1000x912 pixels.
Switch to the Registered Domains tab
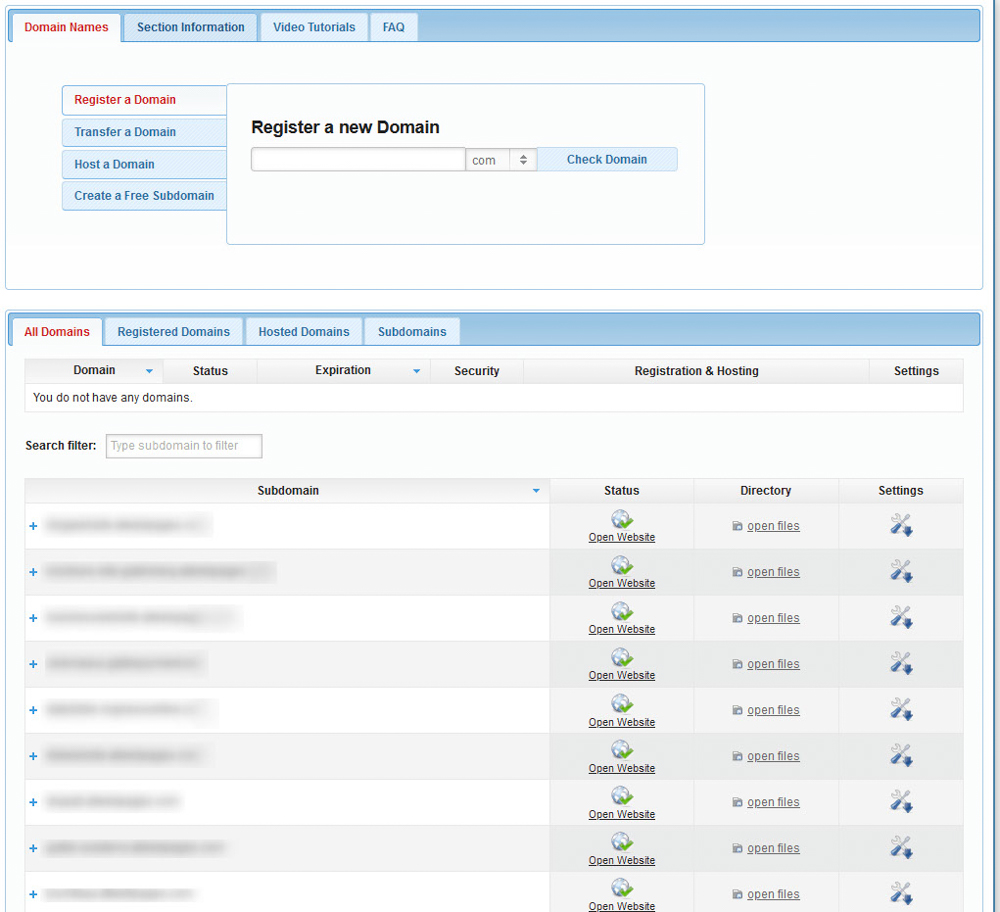173,331
